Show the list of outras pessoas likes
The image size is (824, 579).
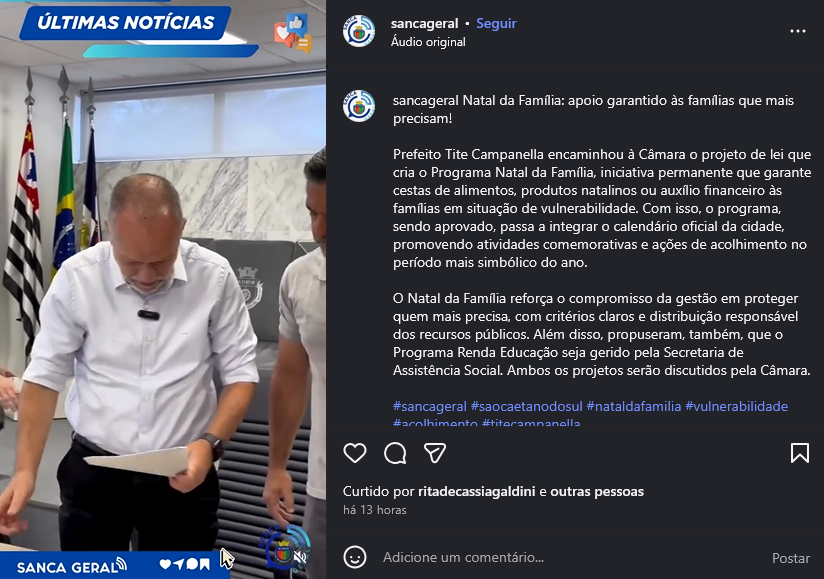coord(597,492)
